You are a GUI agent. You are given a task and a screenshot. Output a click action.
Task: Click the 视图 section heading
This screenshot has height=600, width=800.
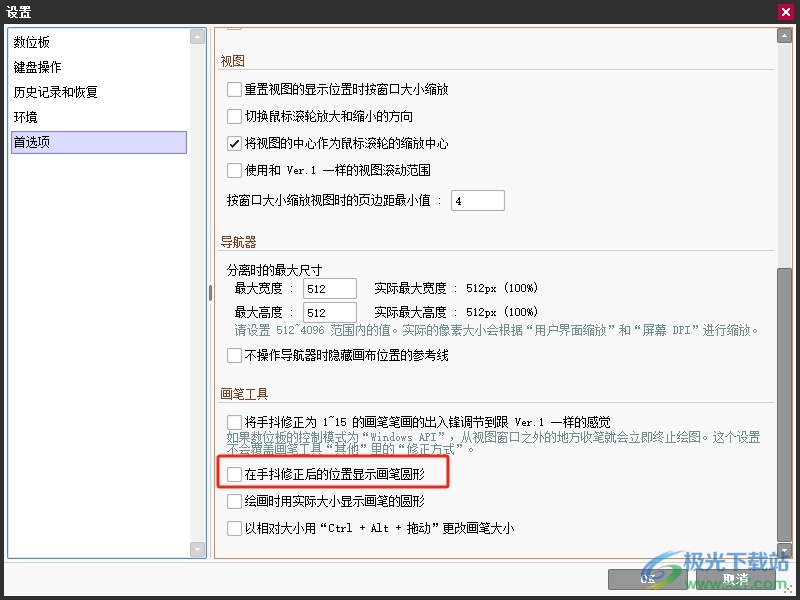(233, 61)
